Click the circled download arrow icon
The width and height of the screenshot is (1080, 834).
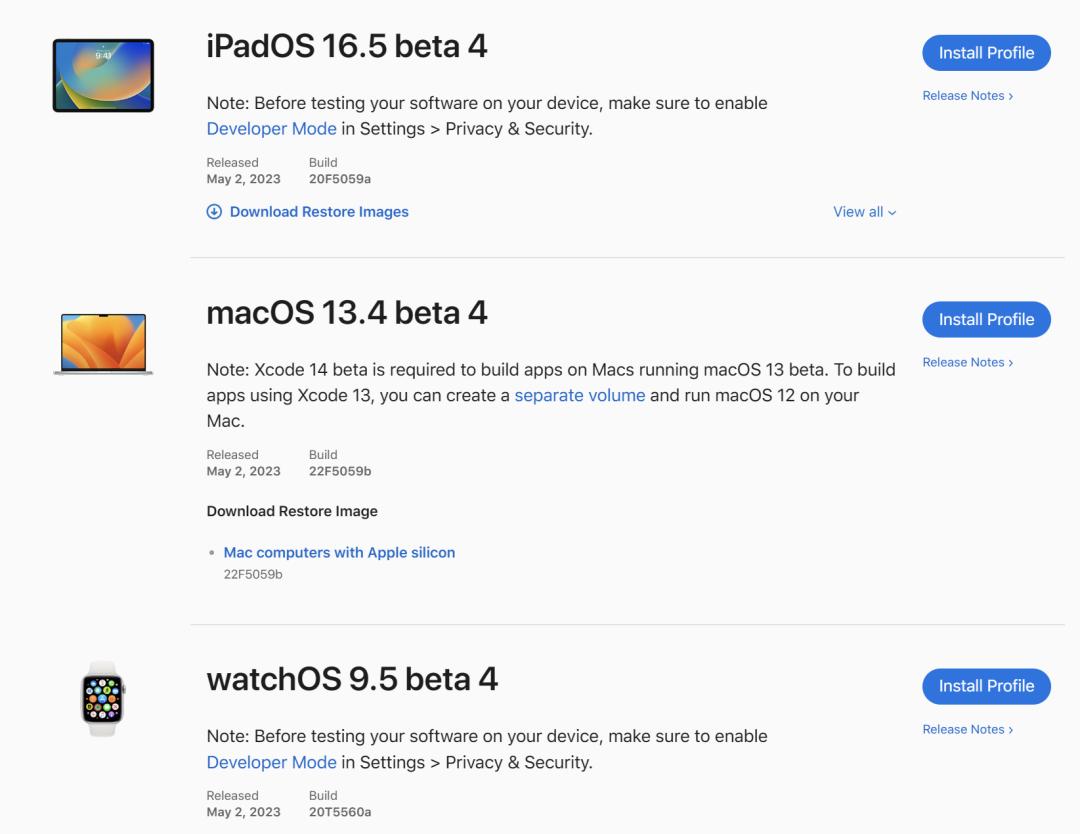213,211
